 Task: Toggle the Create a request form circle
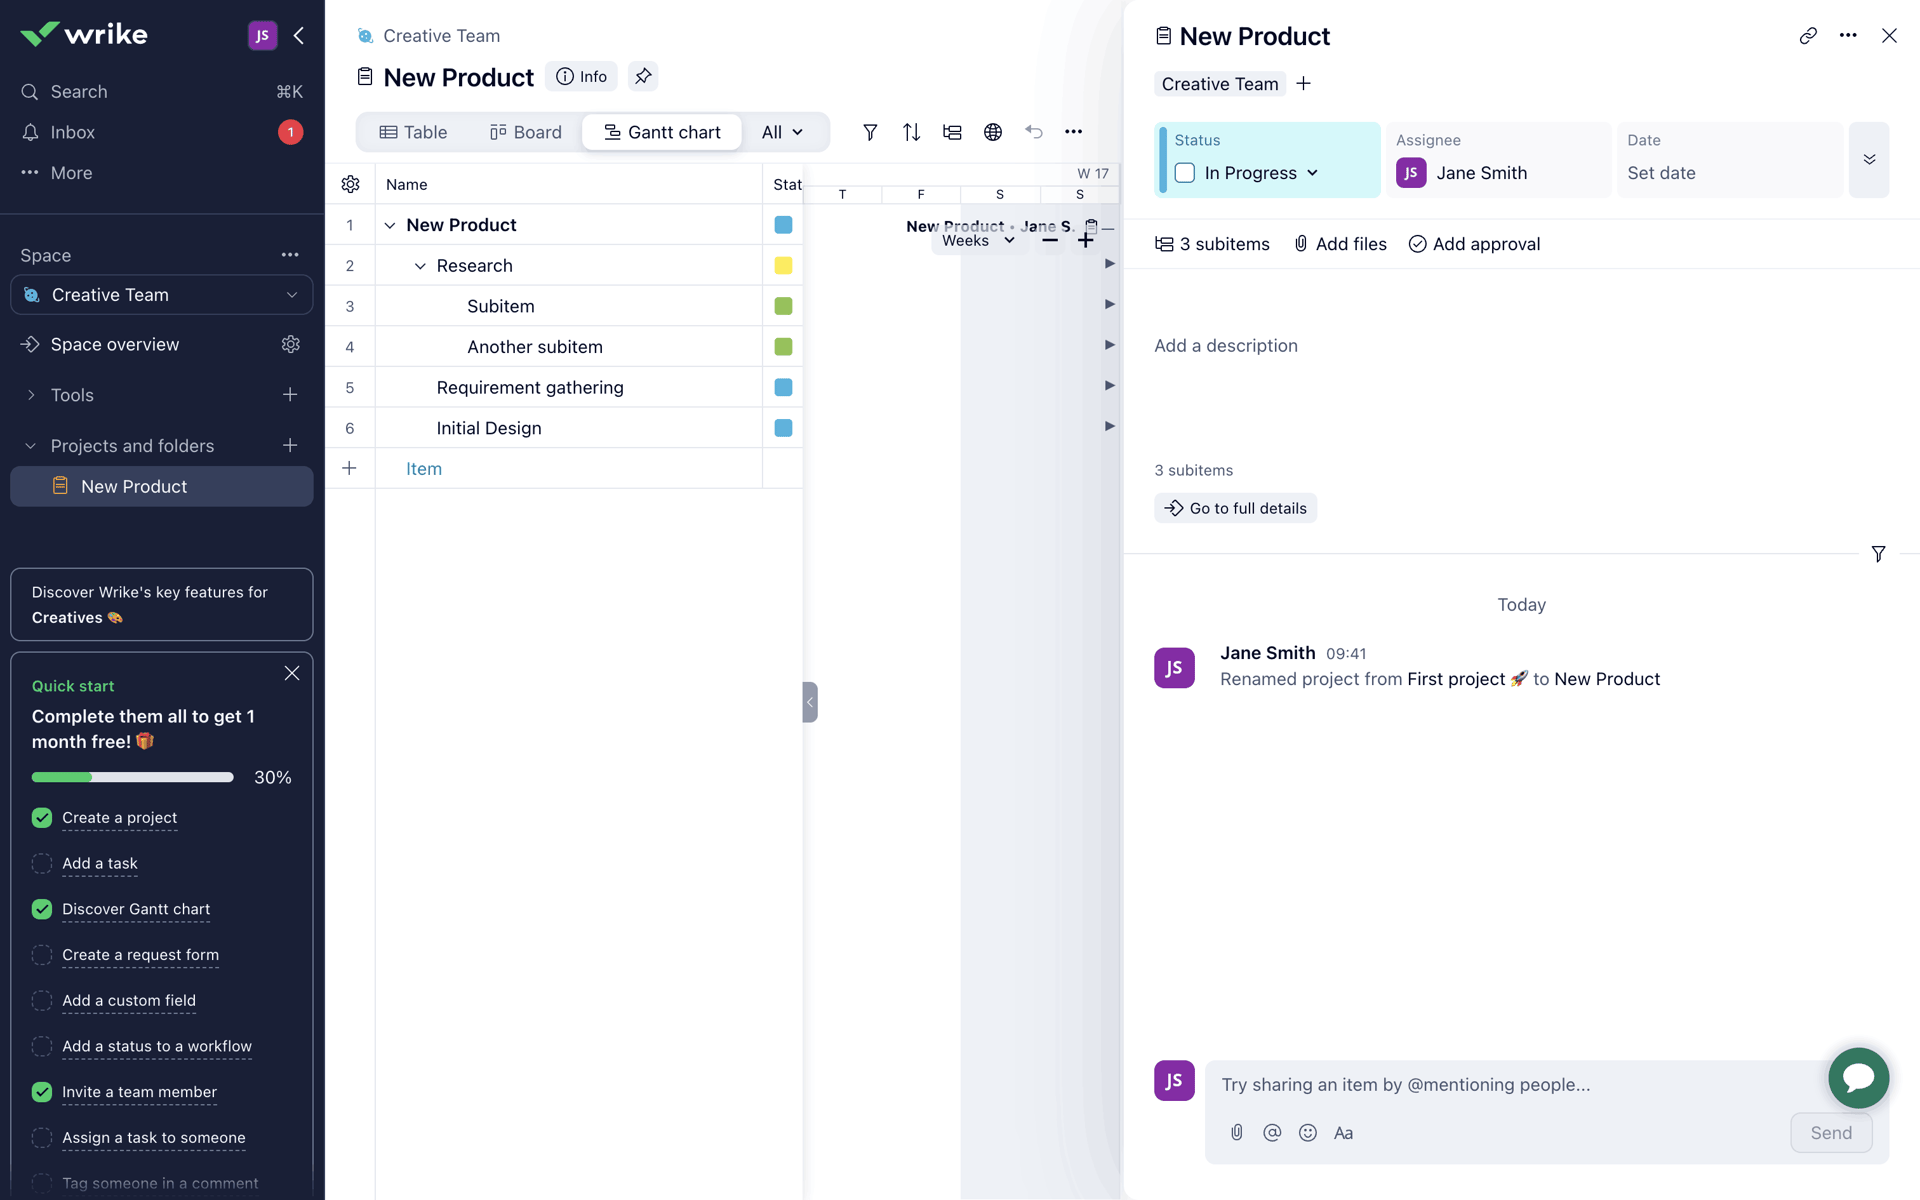(x=42, y=955)
